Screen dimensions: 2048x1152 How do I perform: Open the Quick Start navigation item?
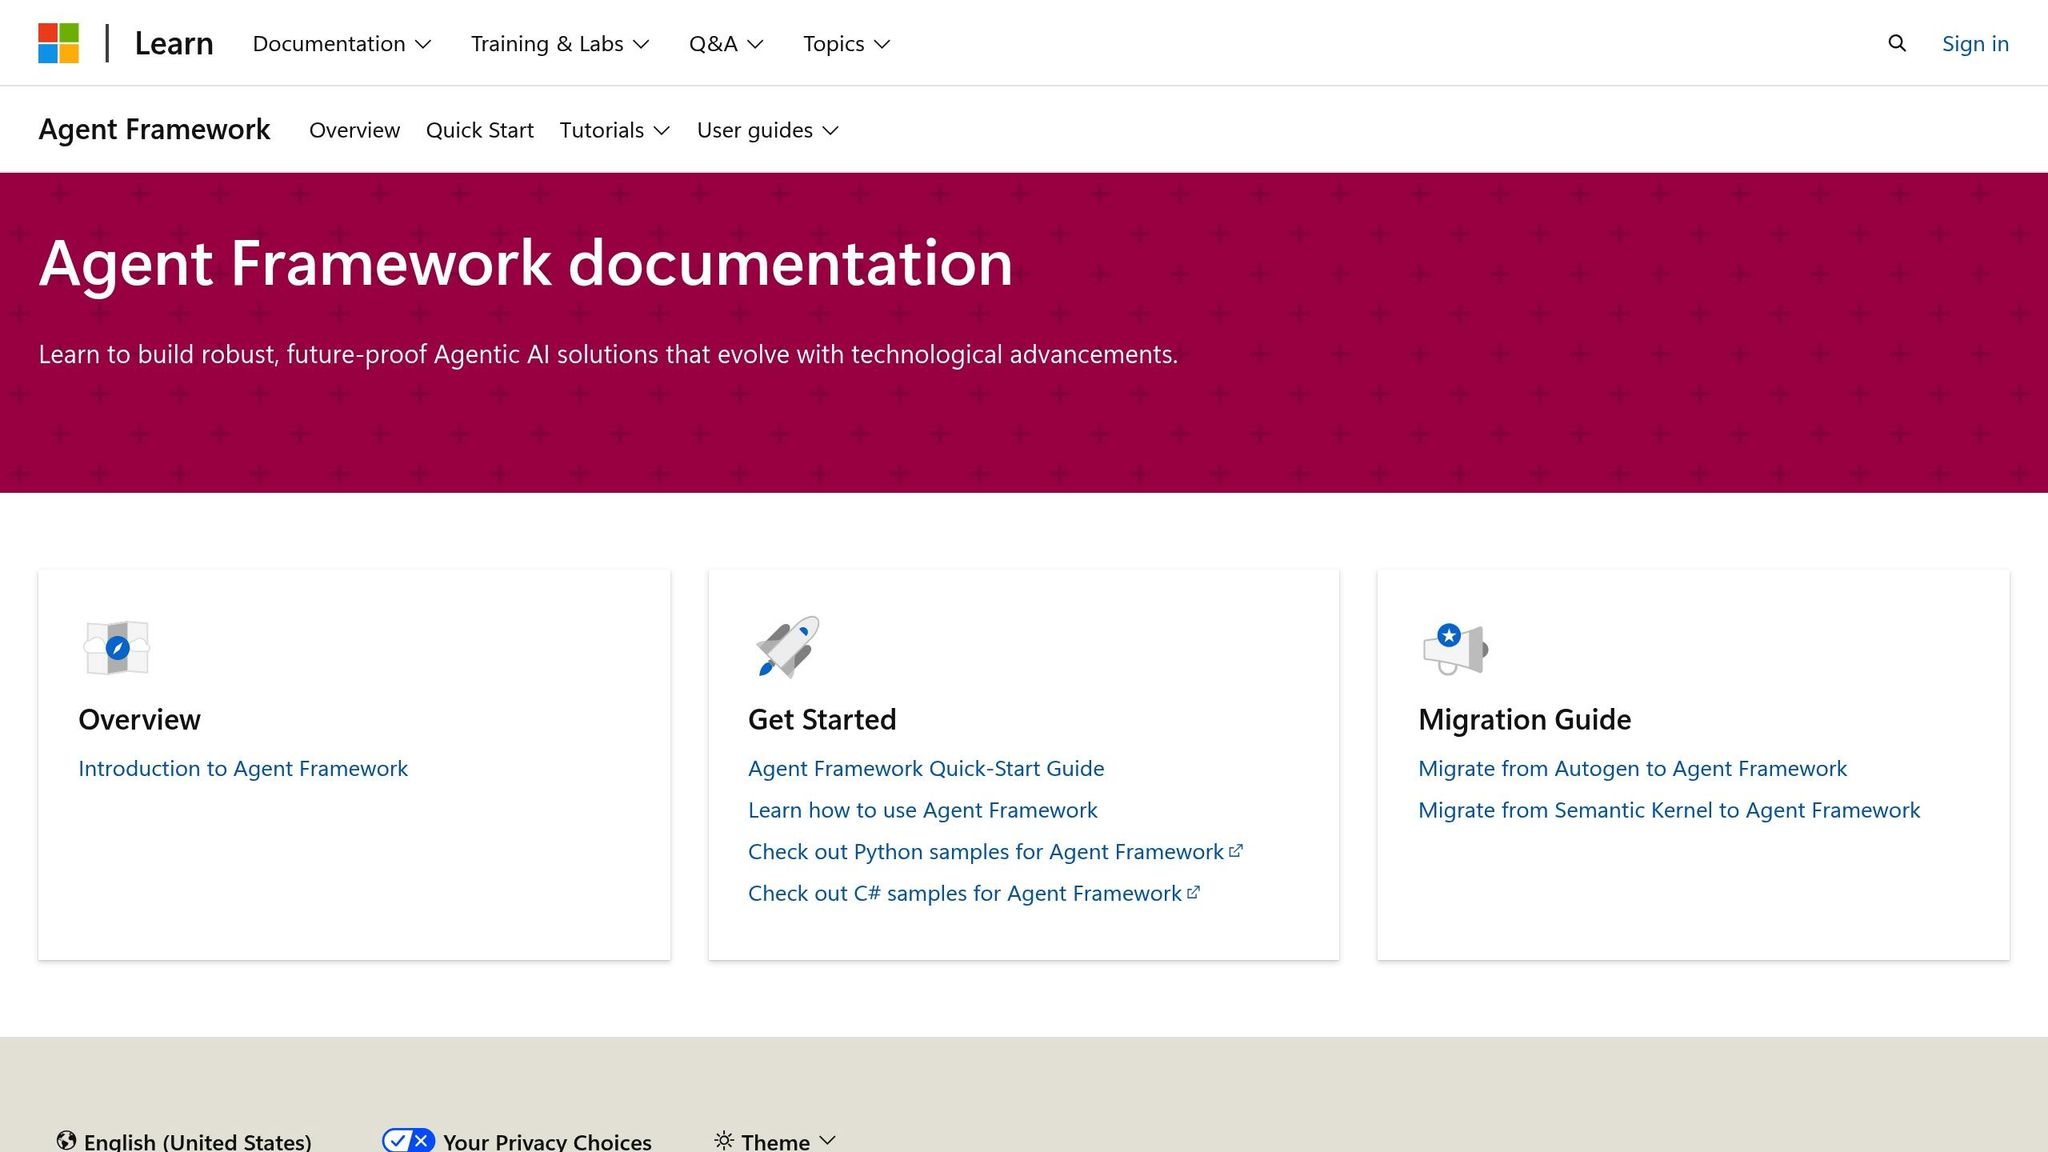[x=479, y=130]
